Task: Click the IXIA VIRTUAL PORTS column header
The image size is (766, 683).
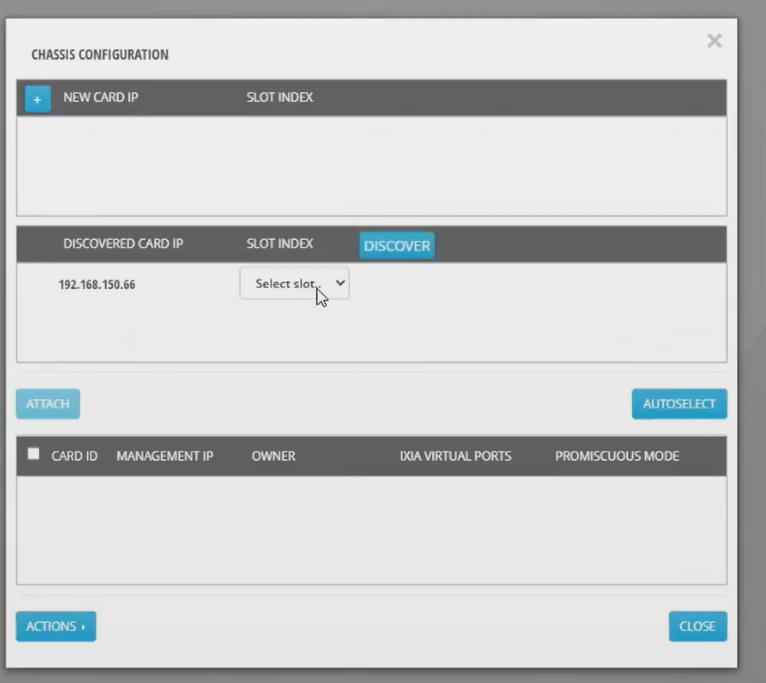Action: [x=455, y=456]
